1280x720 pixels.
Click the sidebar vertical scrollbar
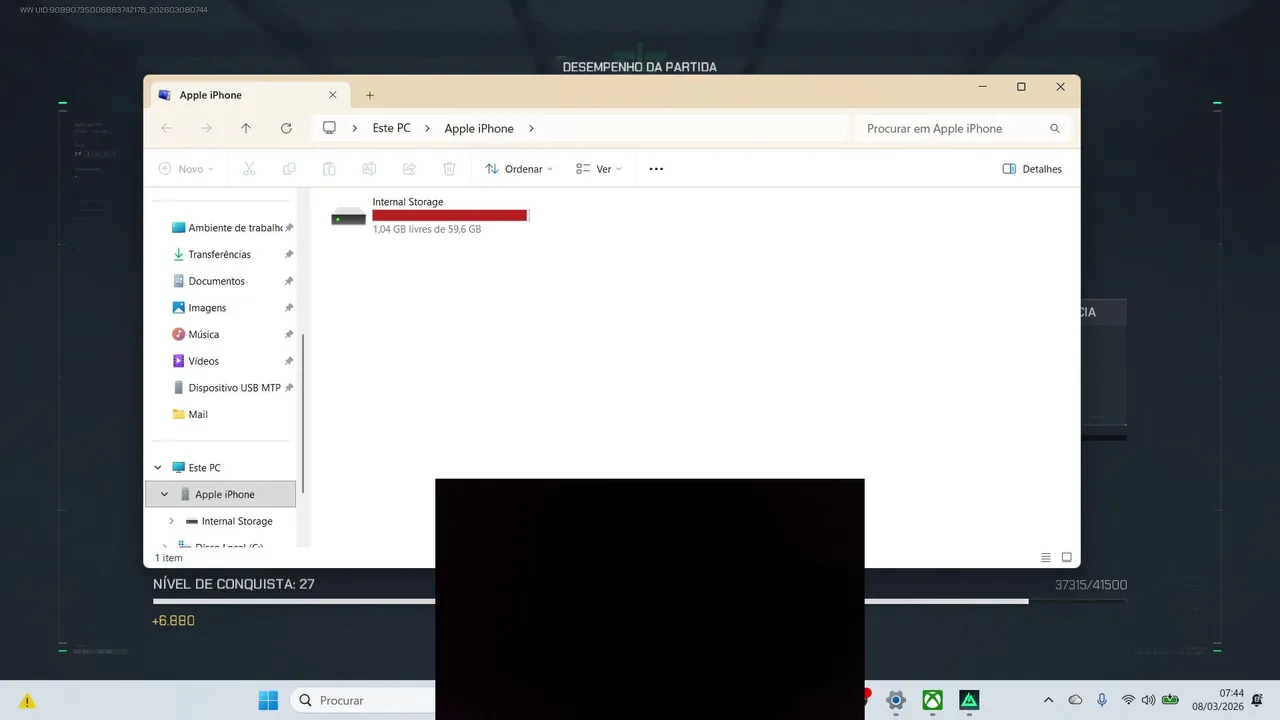303,412
